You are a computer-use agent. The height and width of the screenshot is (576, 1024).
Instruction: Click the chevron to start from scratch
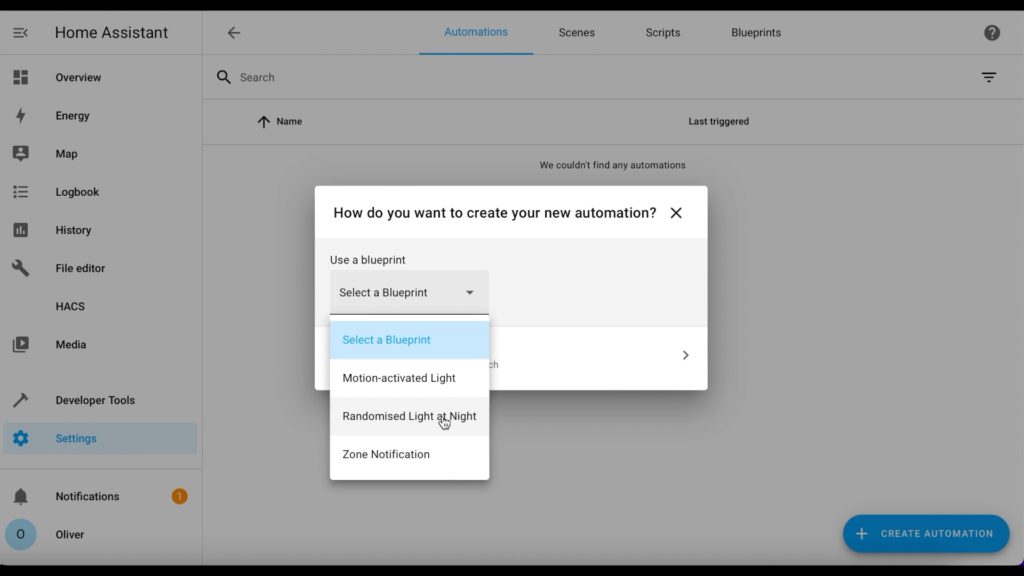tap(685, 355)
